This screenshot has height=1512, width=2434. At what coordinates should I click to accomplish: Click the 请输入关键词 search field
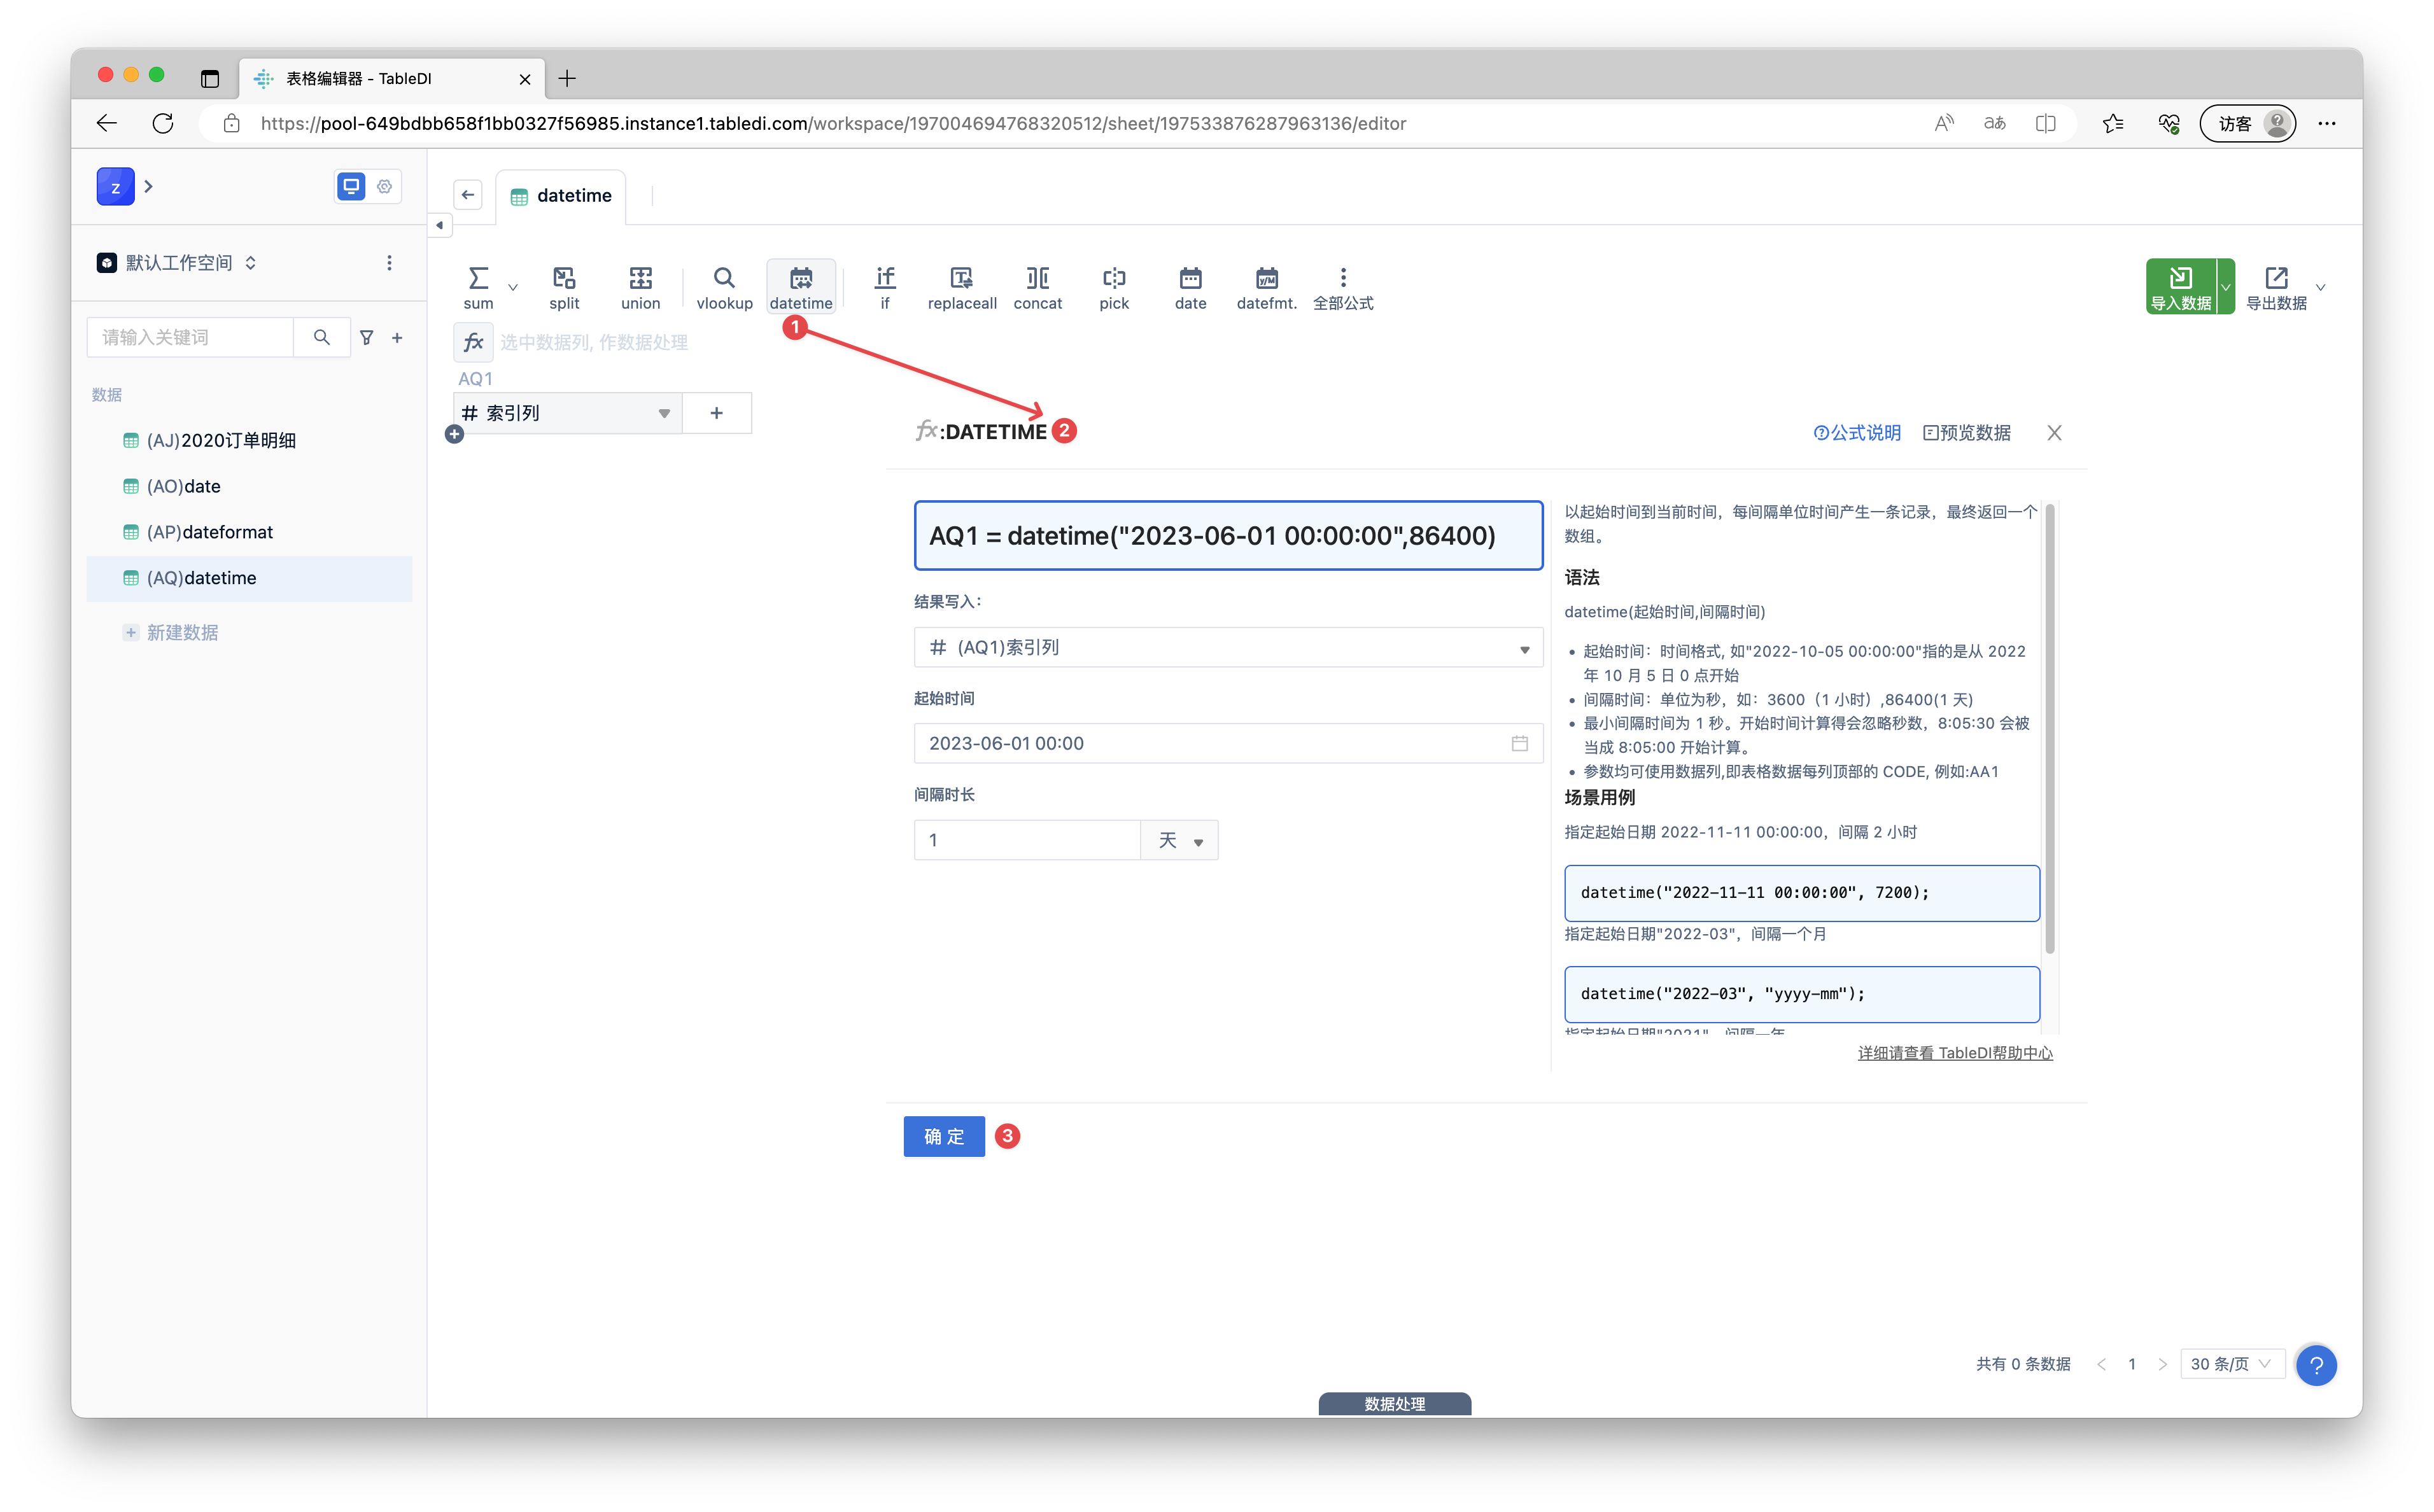tap(190, 337)
